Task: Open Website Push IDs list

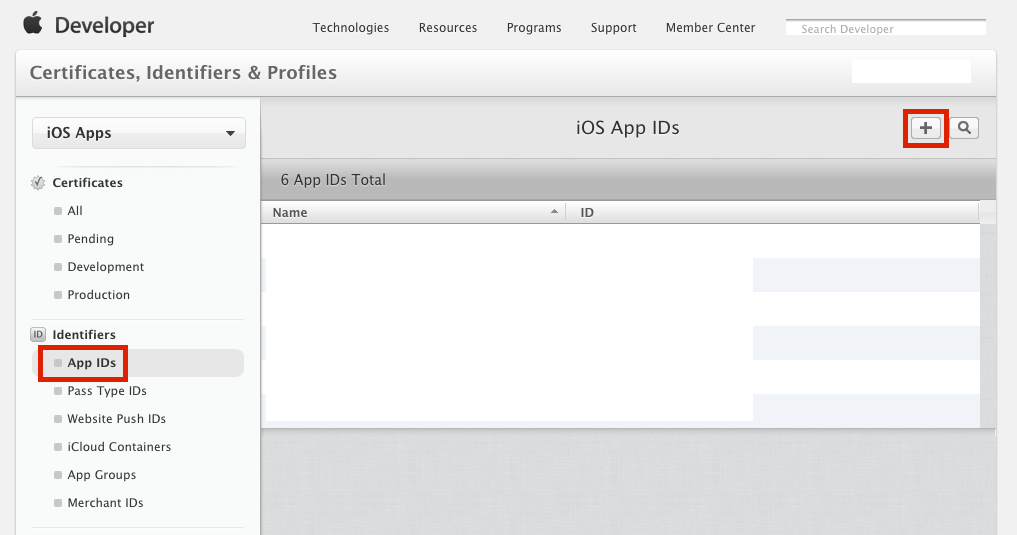Action: (x=116, y=419)
